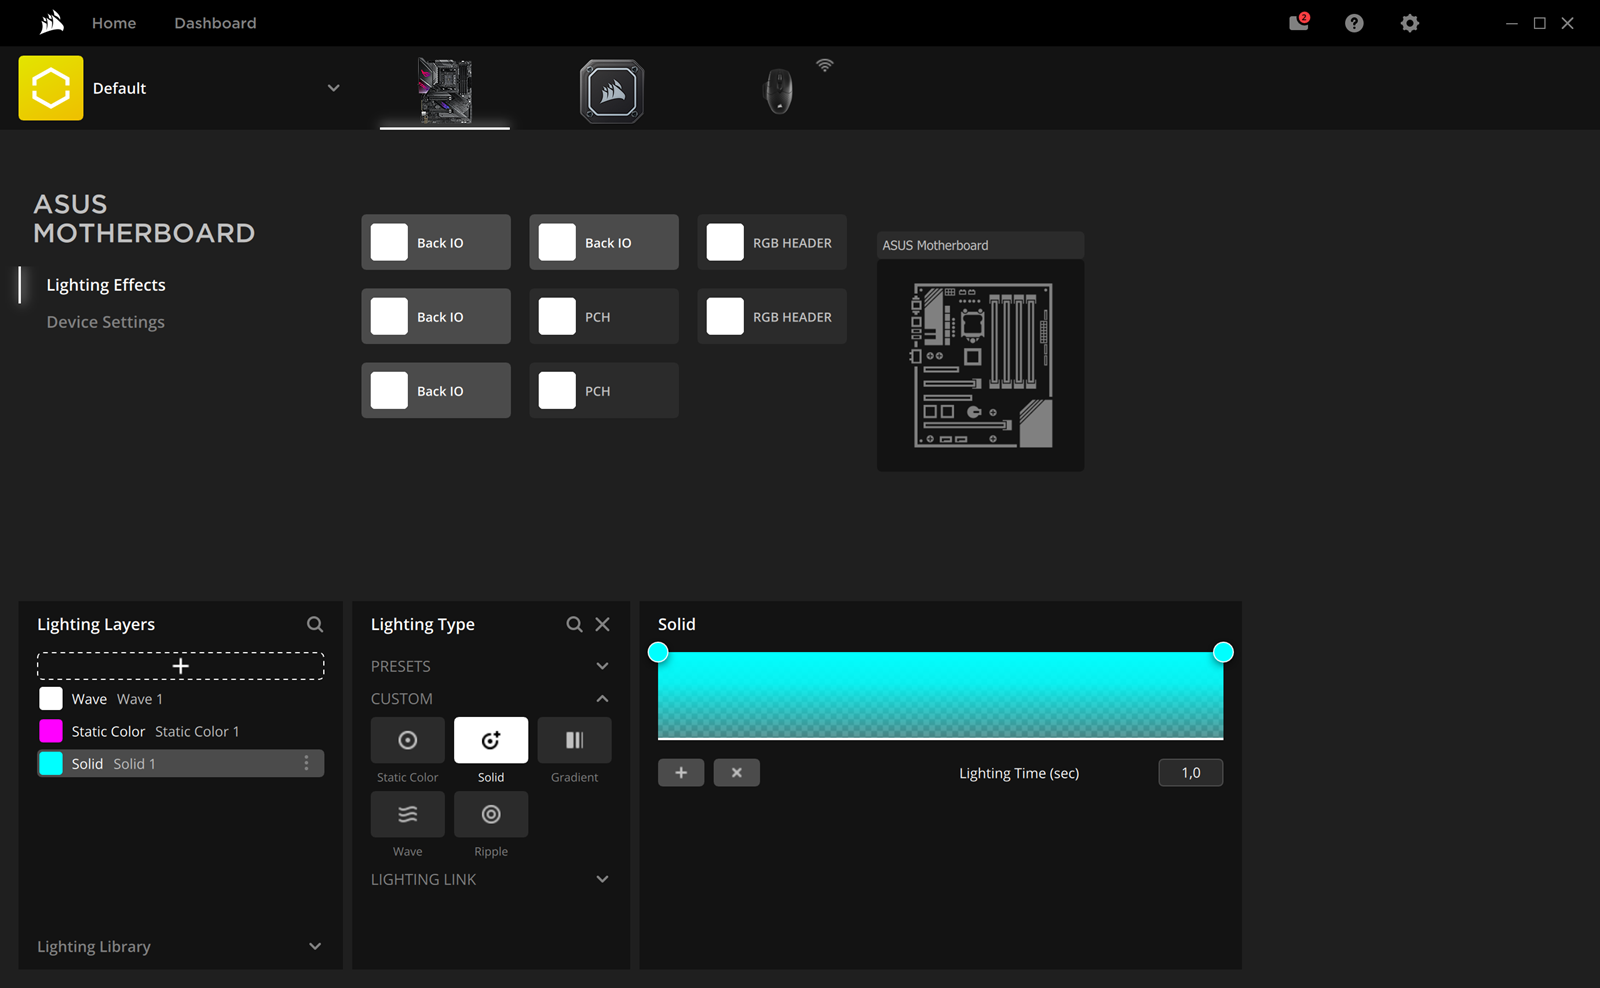The width and height of the screenshot is (1600, 988).
Task: Open the settings gear icon
Action: tap(1410, 23)
